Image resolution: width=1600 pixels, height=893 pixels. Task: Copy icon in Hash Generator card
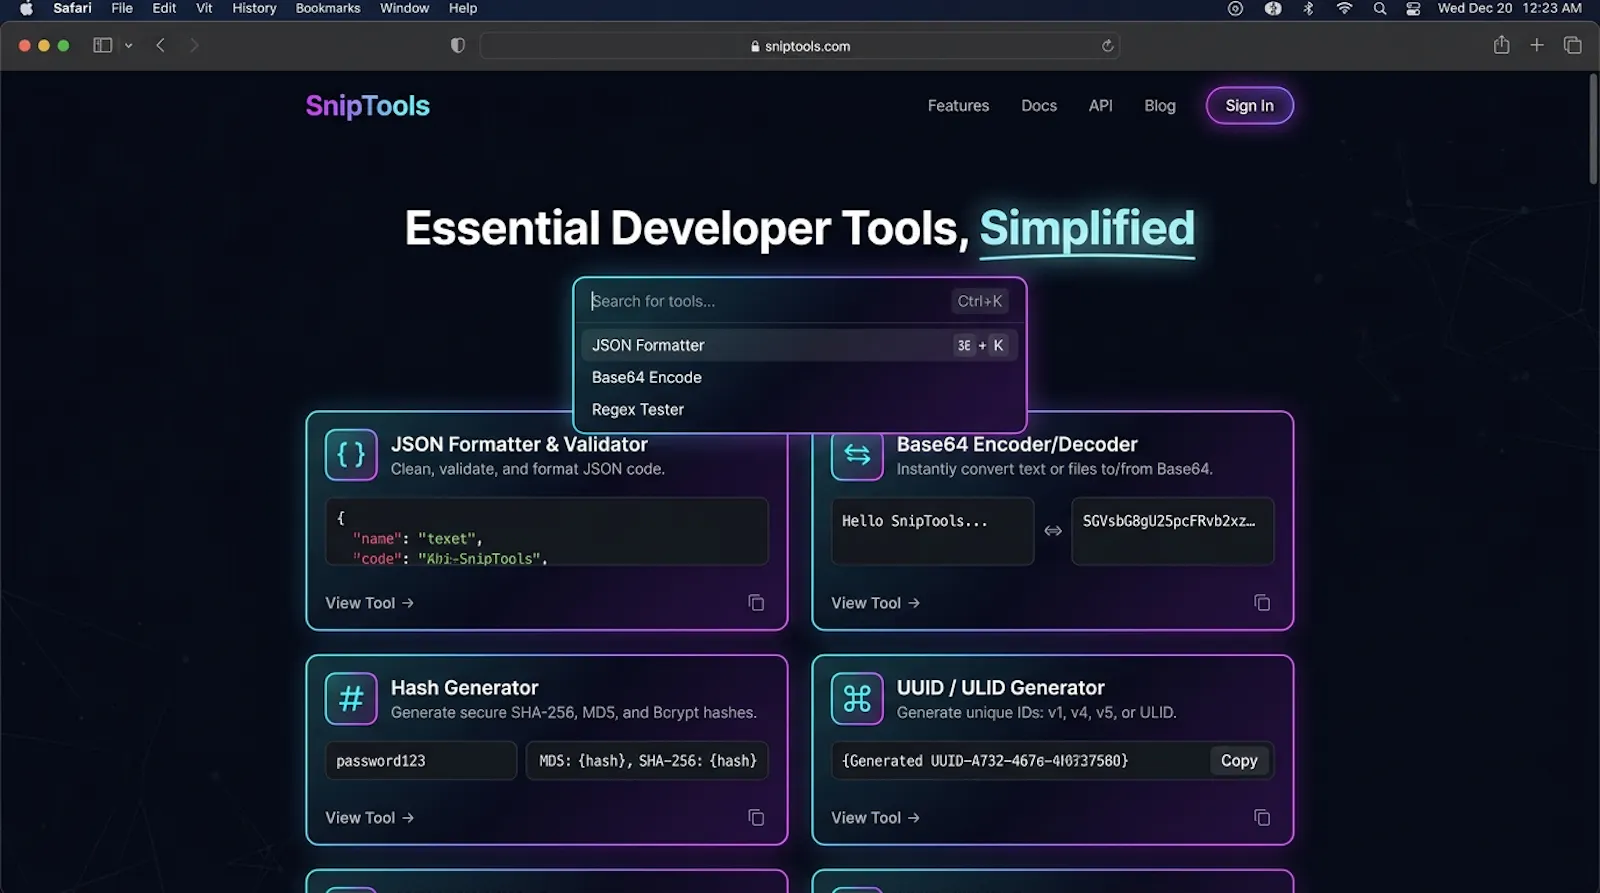[756, 818]
